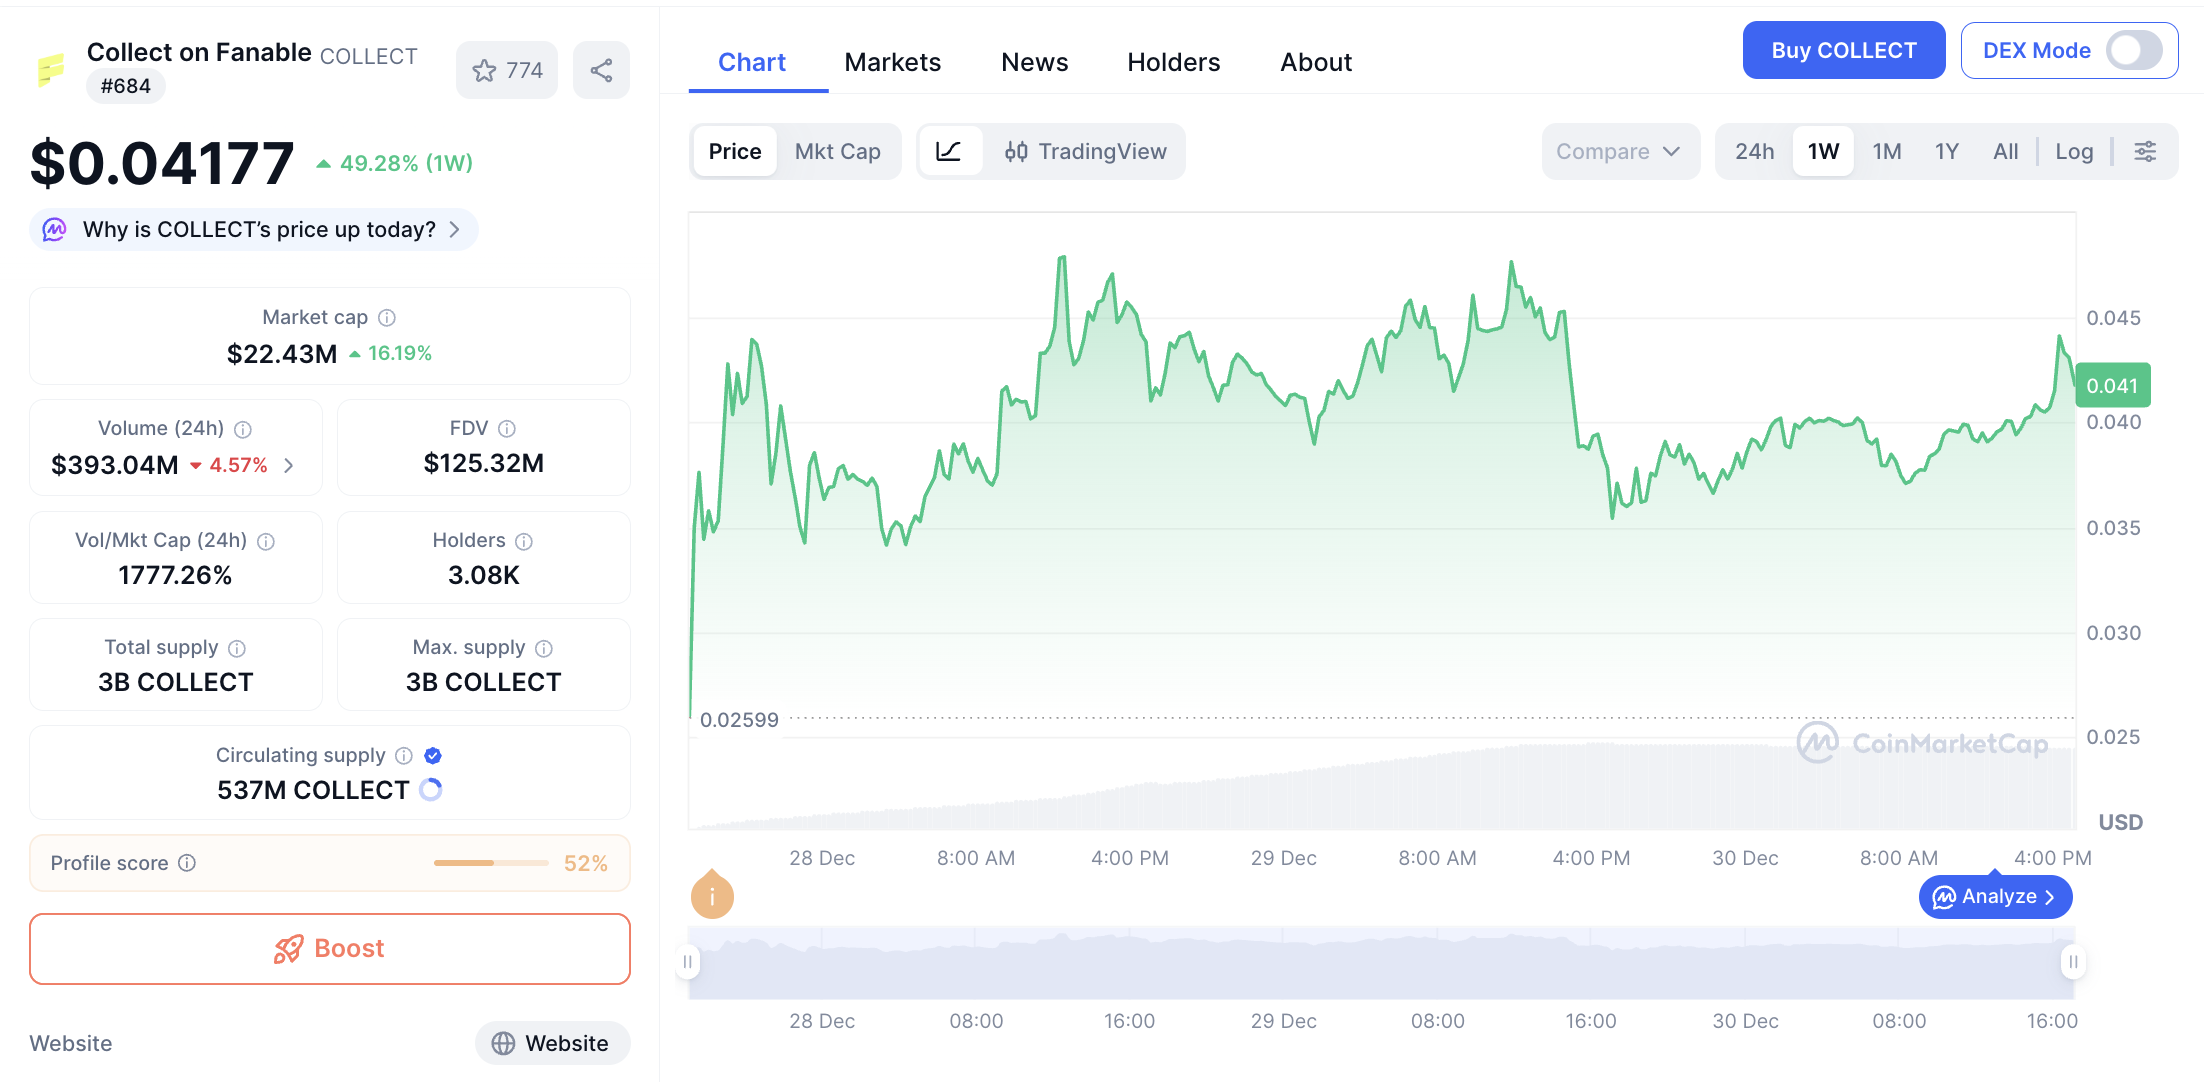Switch to the Markets tab
Viewport: 2204px width, 1082px height.
pos(892,62)
